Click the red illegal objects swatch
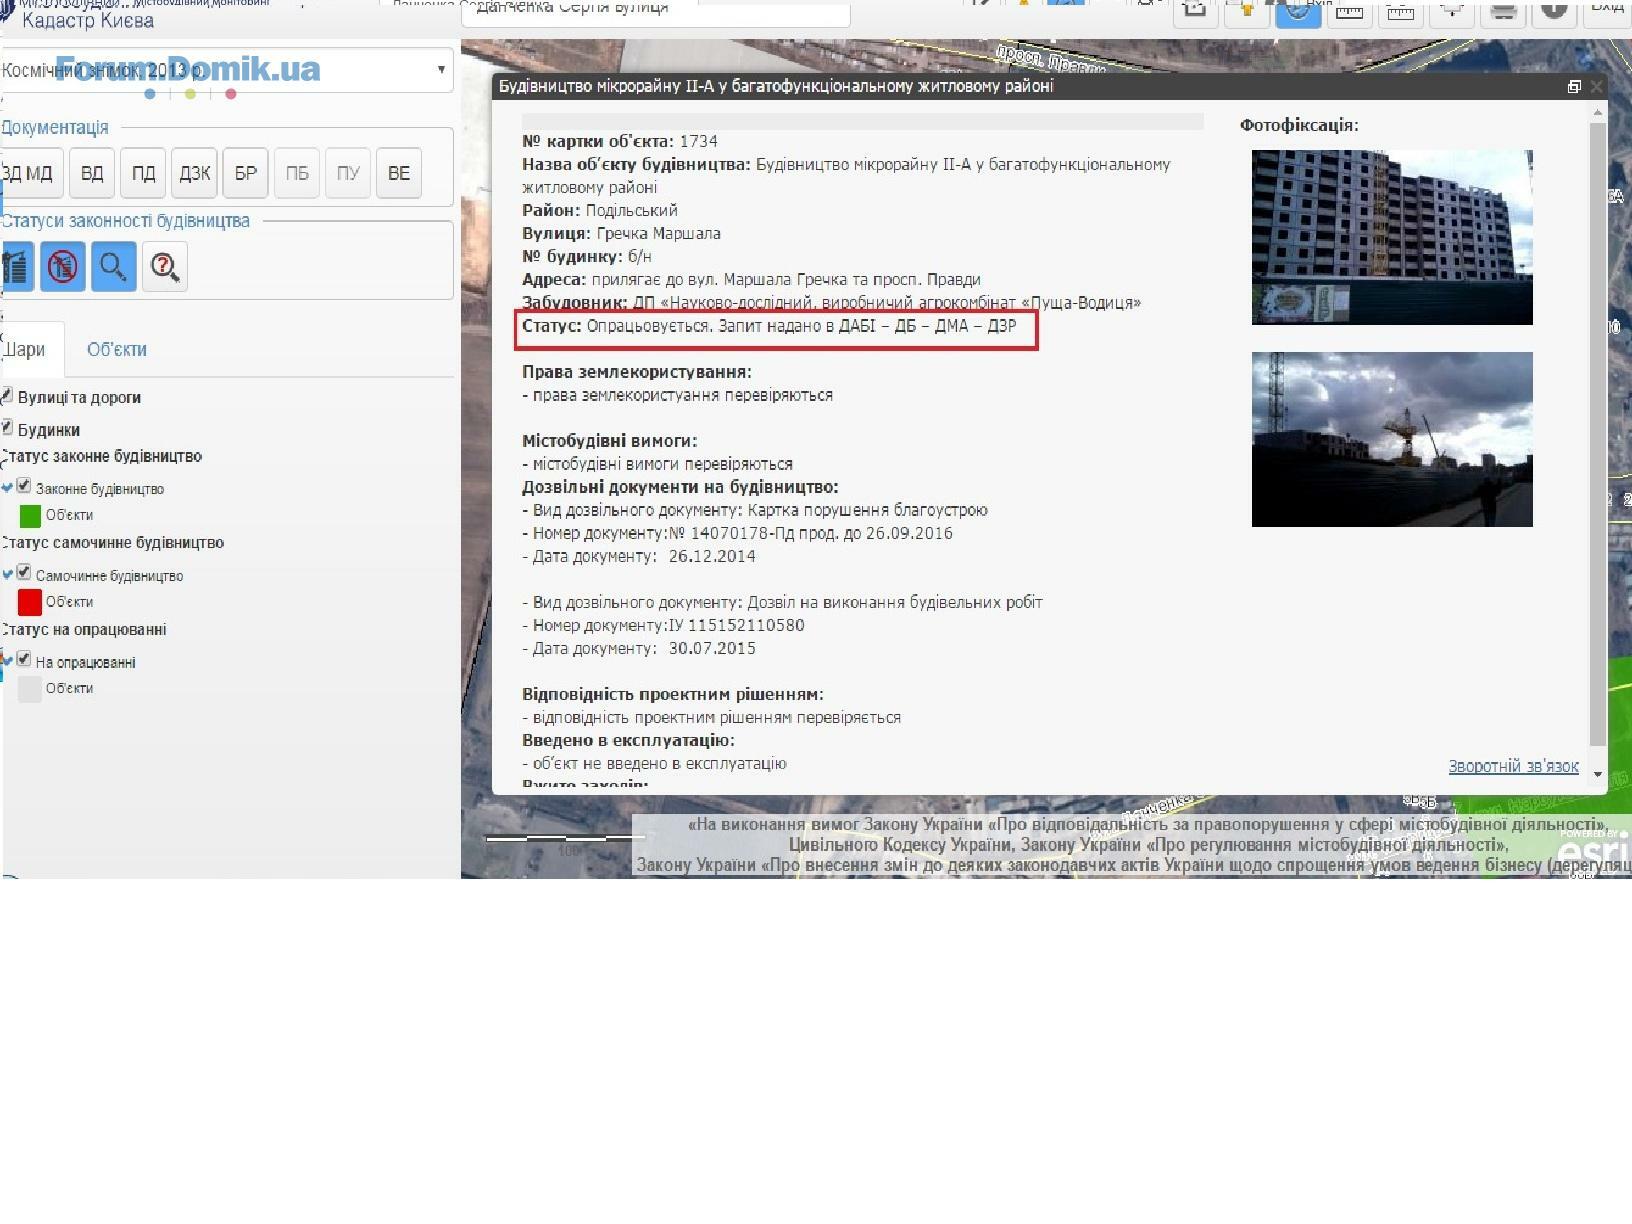This screenshot has width=1632, height=1224. pyautogui.click(x=30, y=602)
